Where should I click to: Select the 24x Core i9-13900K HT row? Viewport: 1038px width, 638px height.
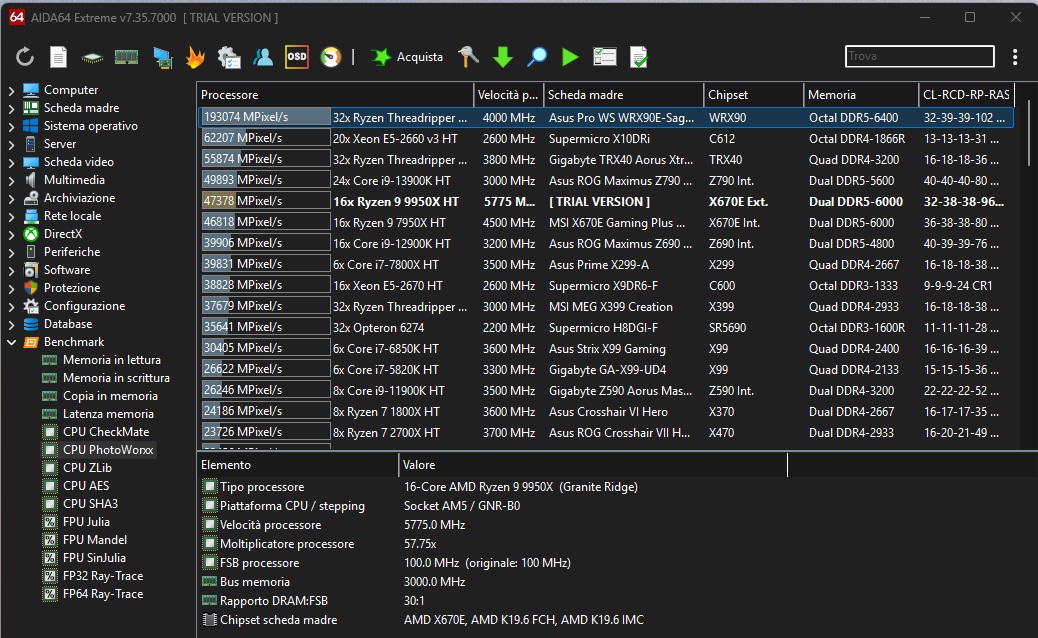[606, 180]
